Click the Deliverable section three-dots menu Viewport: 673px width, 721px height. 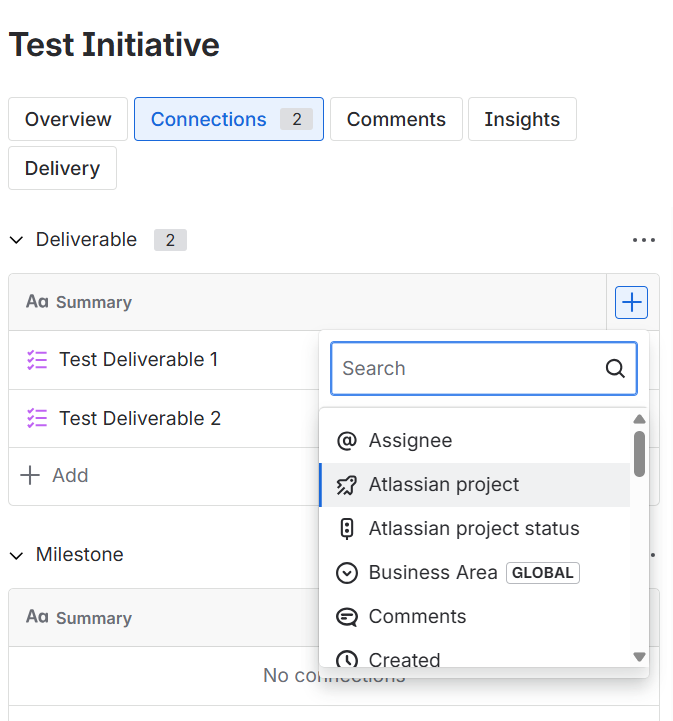pyautogui.click(x=644, y=240)
